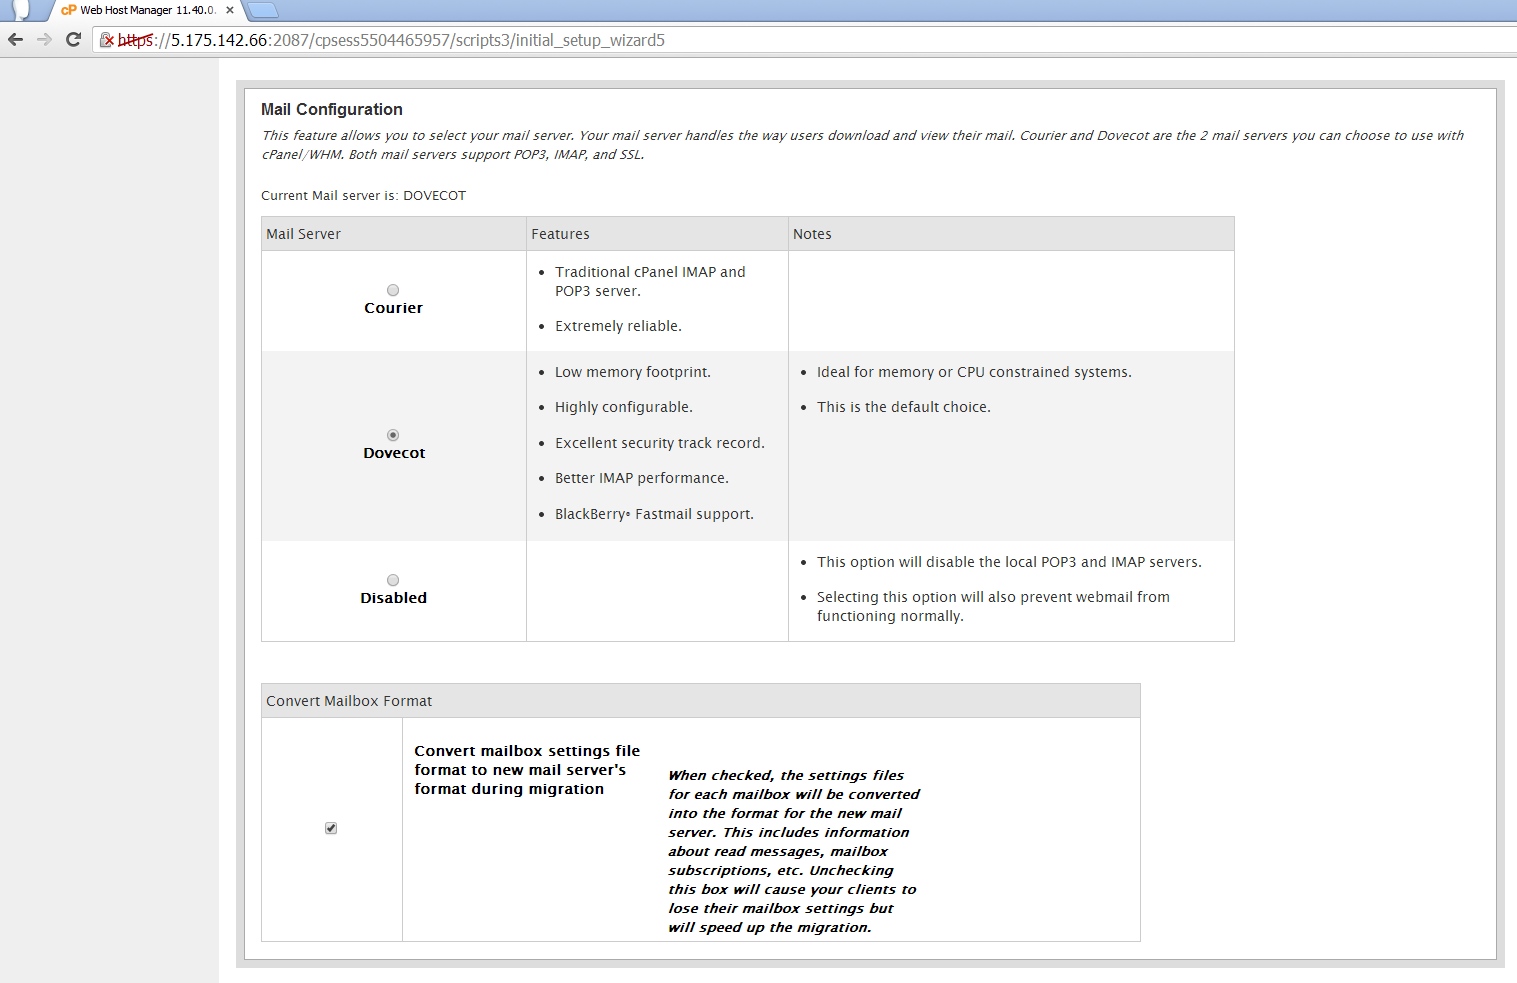Click 'BlackBerry Fastmail support.' text

(x=654, y=514)
